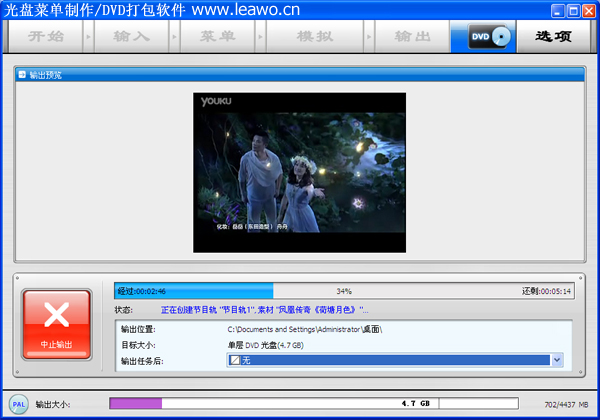This screenshot has height=420, width=600.
Task: Click the purple output size bar
Action: click(135, 403)
